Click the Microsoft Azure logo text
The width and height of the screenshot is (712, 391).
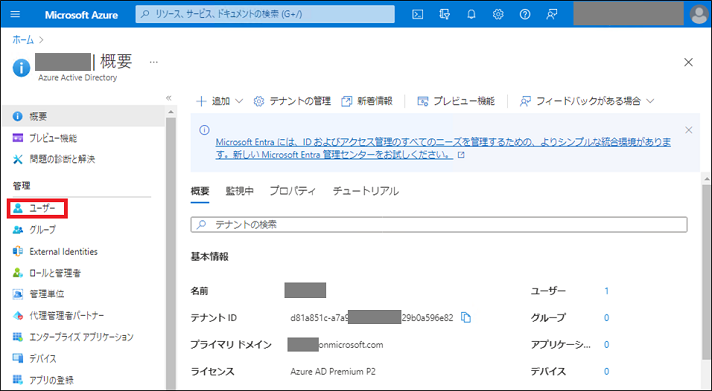coord(81,15)
